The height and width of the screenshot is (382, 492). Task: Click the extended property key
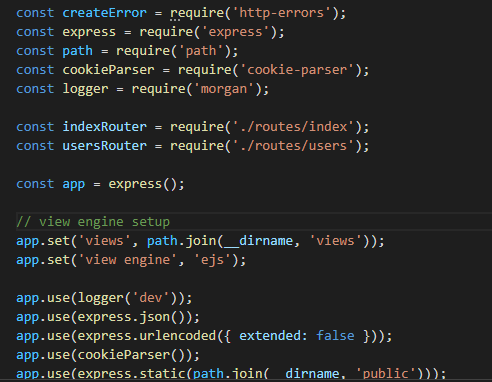(x=270, y=336)
